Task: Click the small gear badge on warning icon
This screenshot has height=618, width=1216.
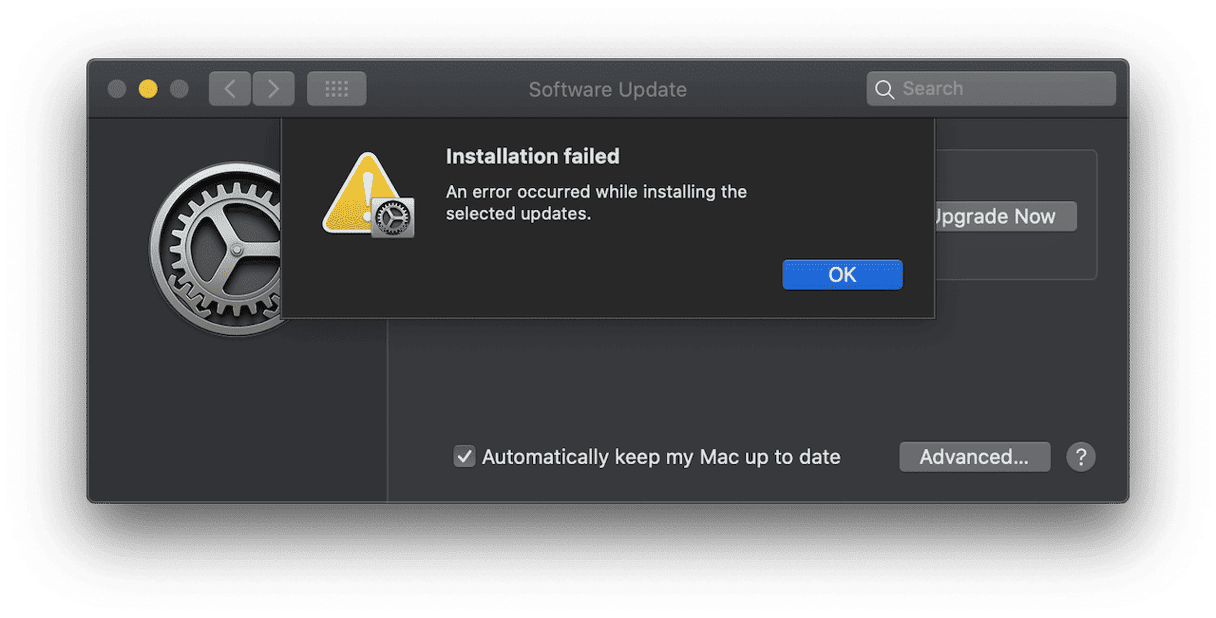Action: click(393, 216)
